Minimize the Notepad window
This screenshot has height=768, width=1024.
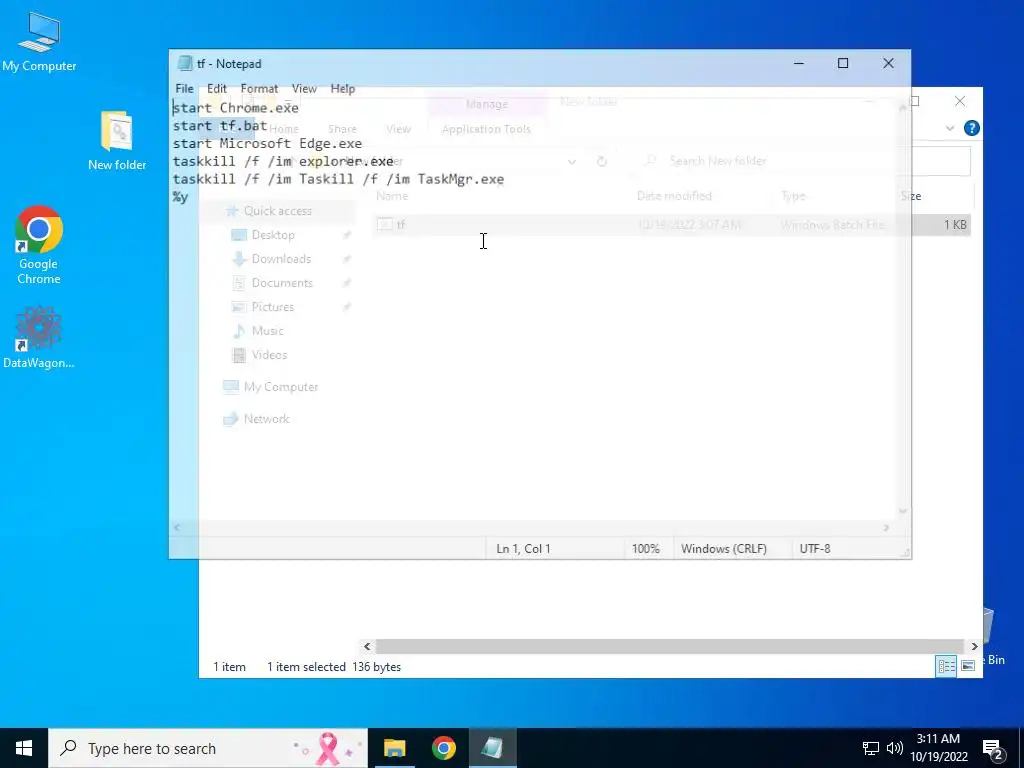tap(799, 63)
